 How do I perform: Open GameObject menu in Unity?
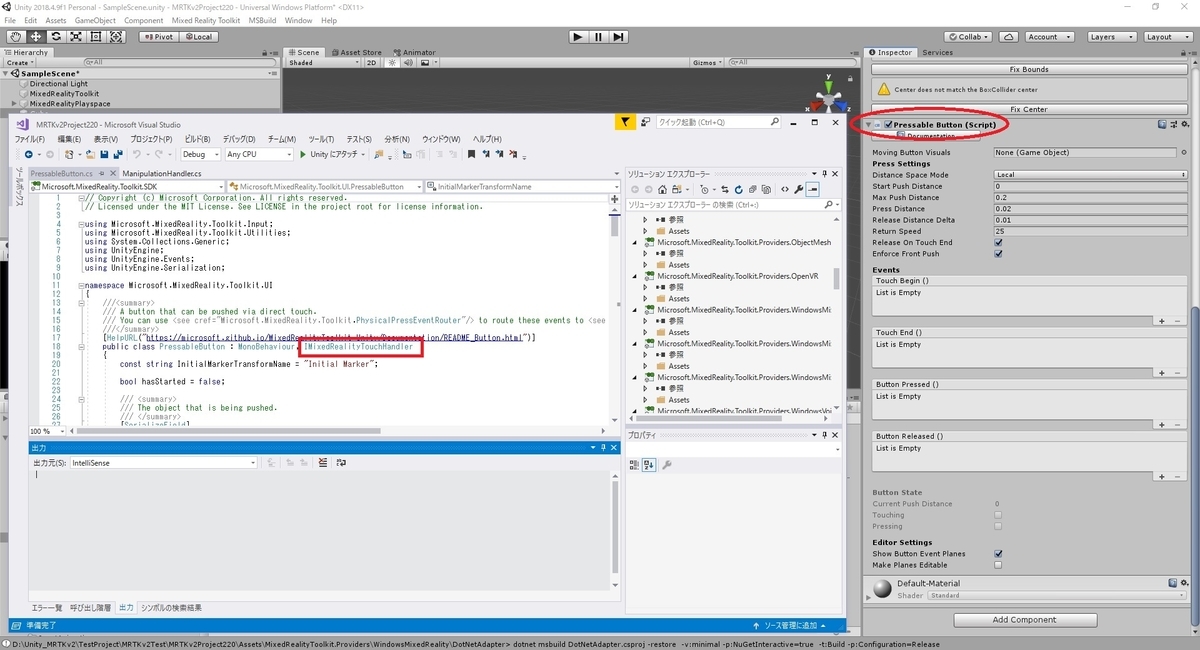96,20
